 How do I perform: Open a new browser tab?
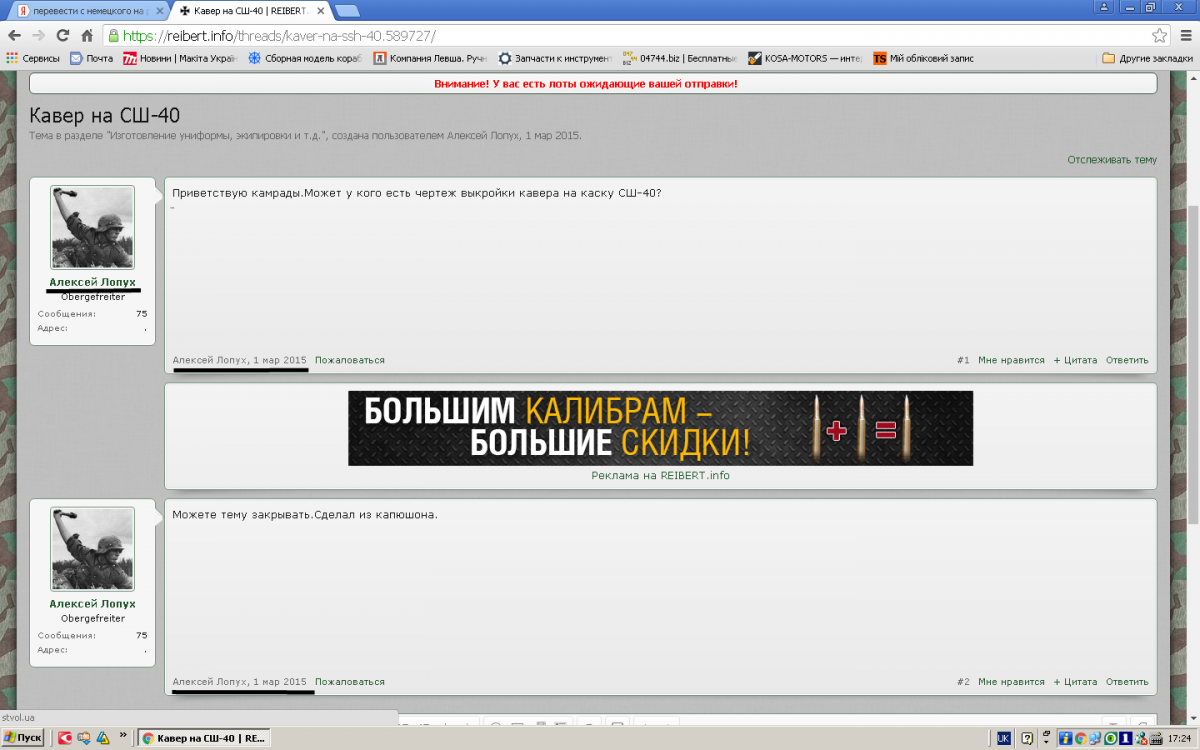pos(347,10)
